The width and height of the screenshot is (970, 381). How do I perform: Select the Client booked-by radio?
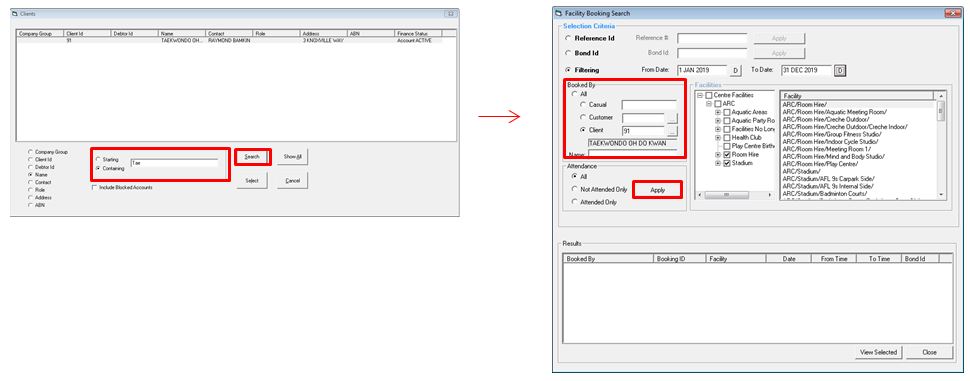[x=582, y=131]
